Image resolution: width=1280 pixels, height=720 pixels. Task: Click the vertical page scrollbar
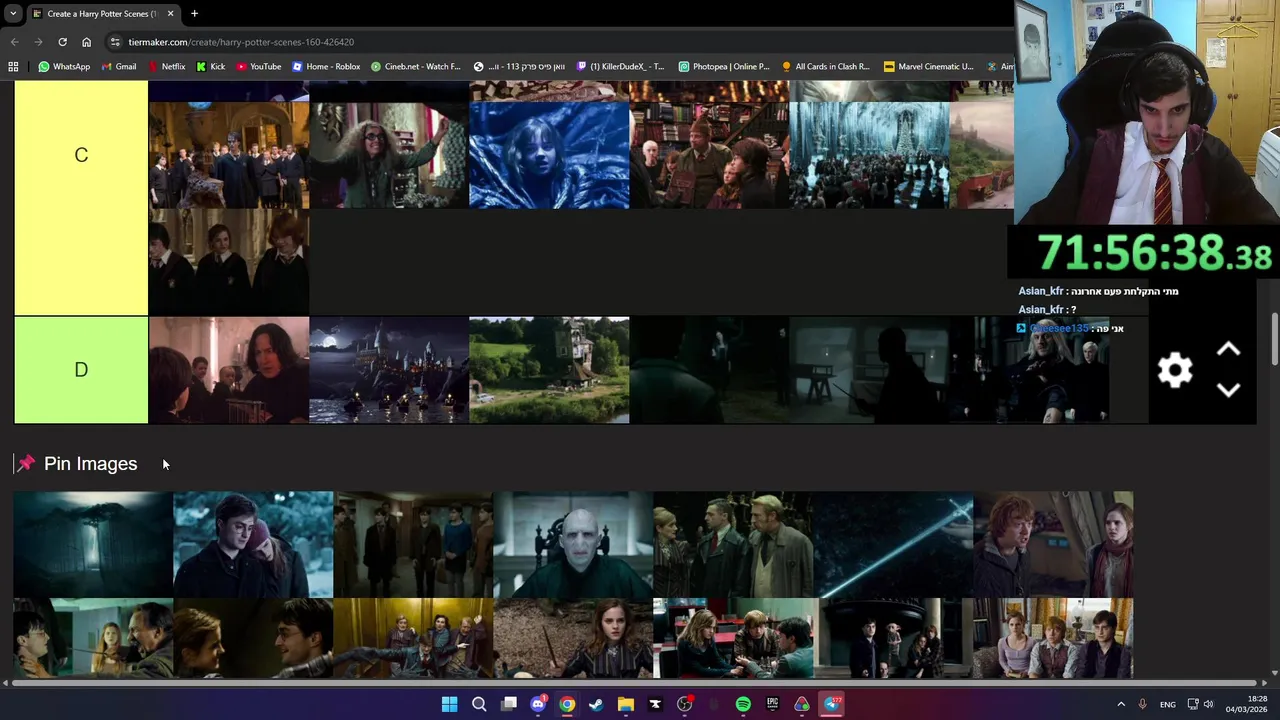[x=1274, y=340]
